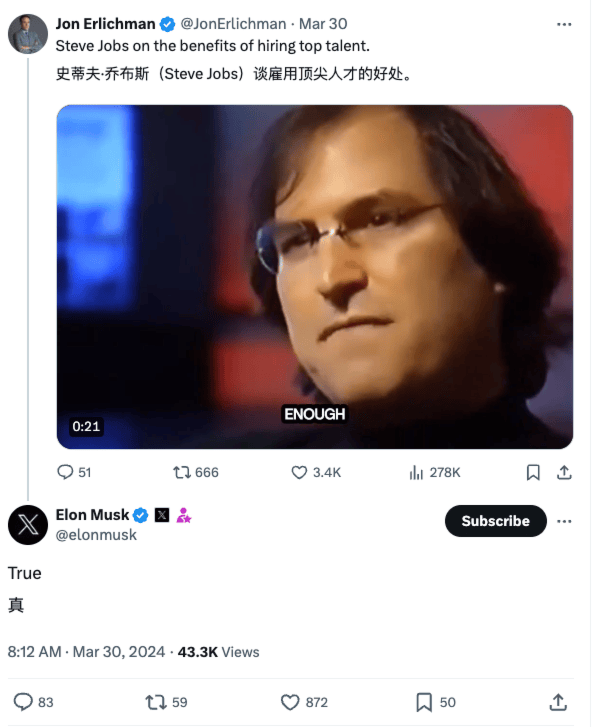Subscribe to Elon Musk
The width and height of the screenshot is (606, 727).
pos(495,521)
